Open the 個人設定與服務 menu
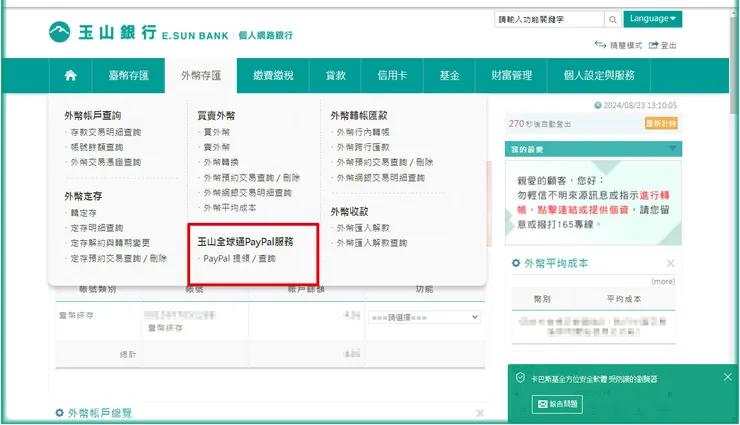 (599, 75)
